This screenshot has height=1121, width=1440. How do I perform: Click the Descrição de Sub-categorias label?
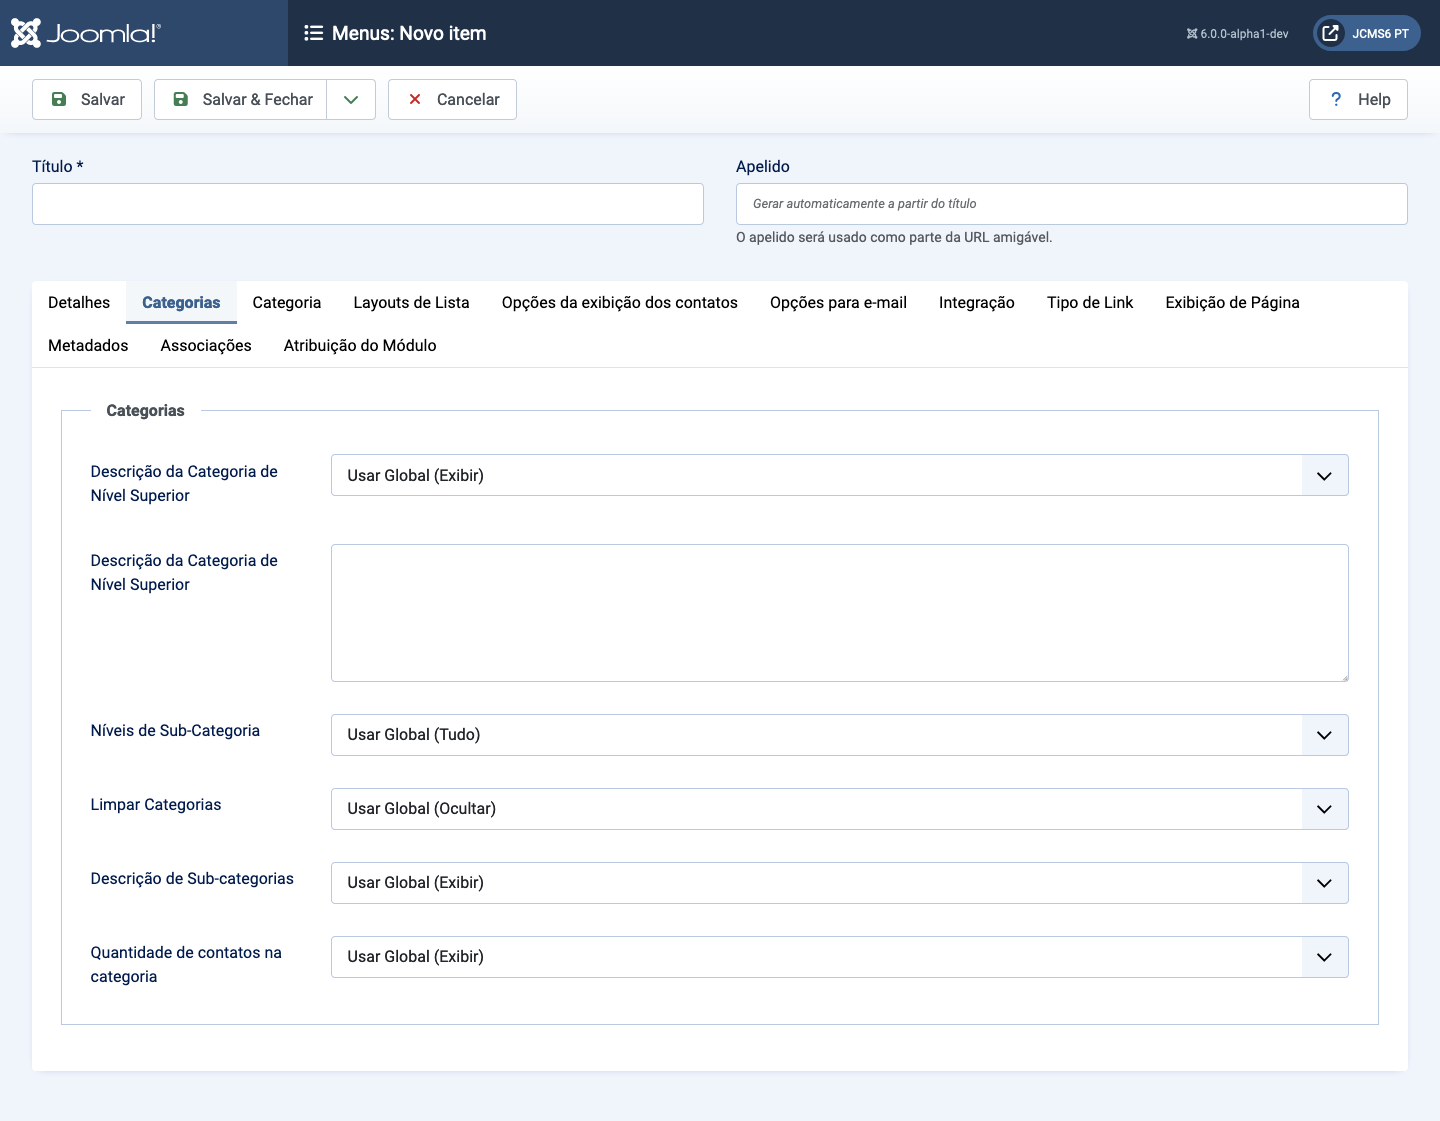(x=192, y=879)
